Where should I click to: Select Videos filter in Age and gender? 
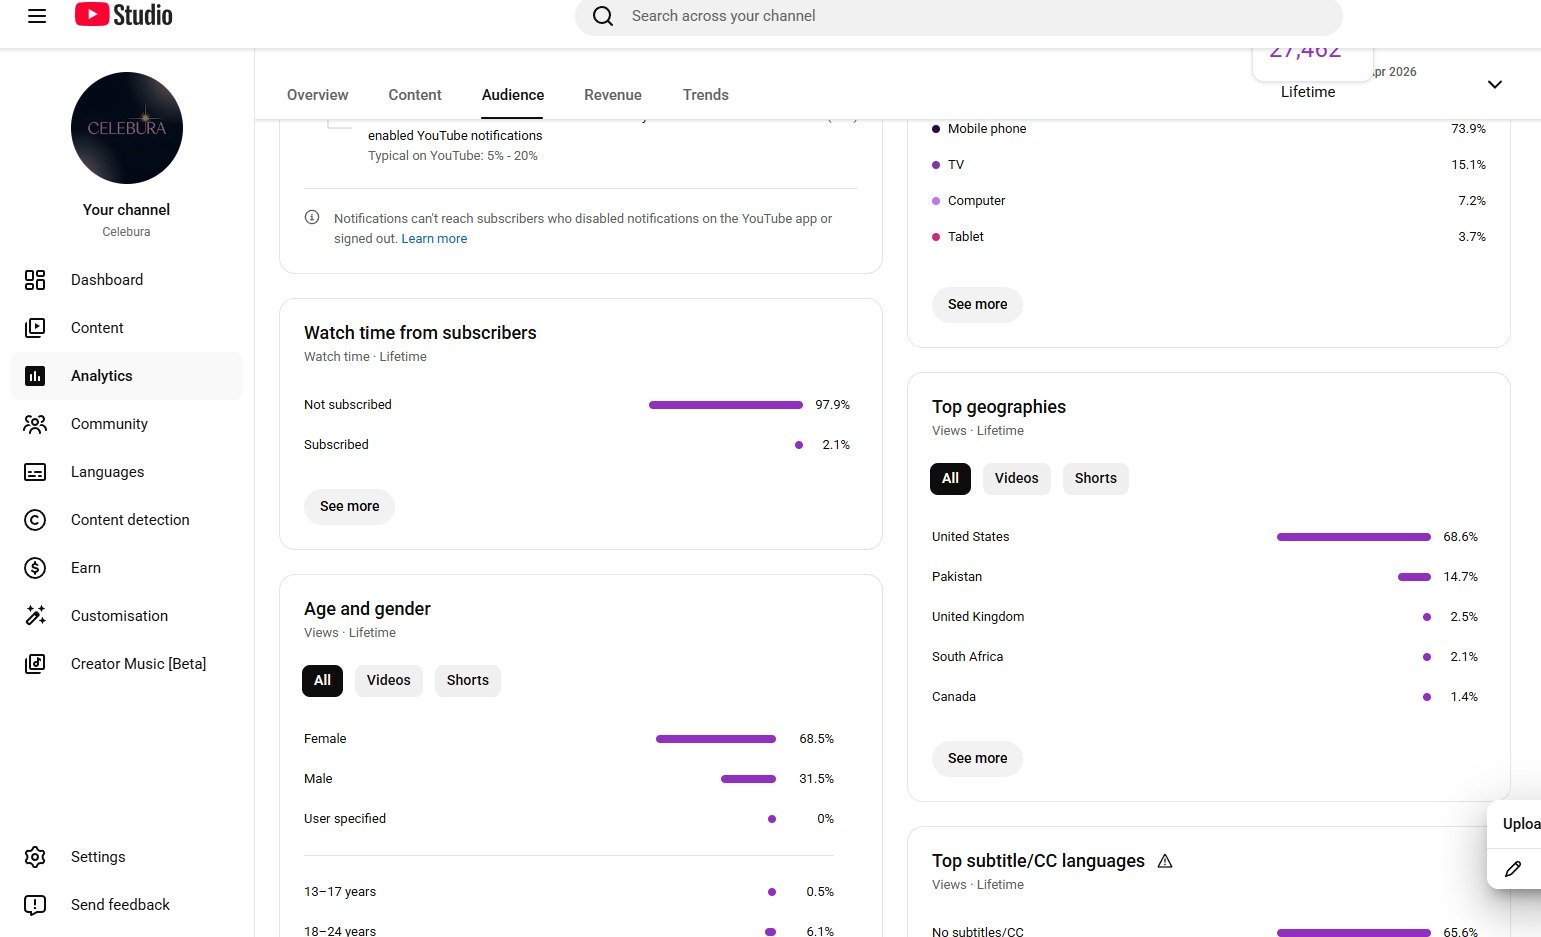[388, 680]
